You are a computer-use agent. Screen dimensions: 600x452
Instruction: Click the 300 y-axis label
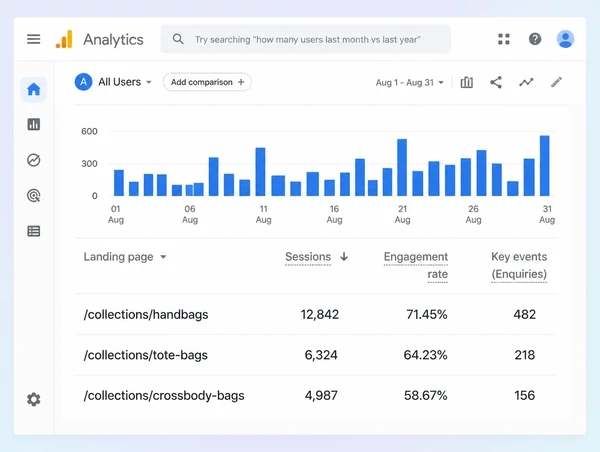click(89, 164)
